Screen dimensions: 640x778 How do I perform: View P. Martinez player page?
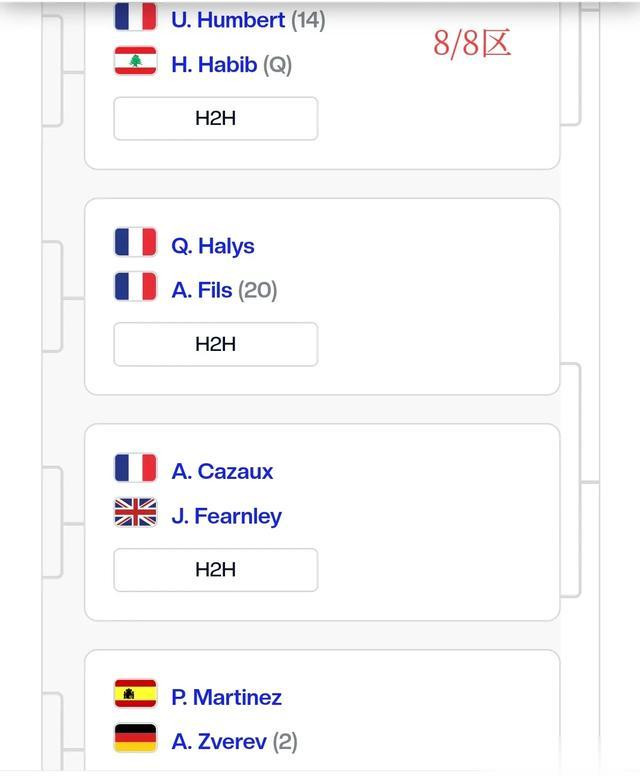[x=227, y=698]
